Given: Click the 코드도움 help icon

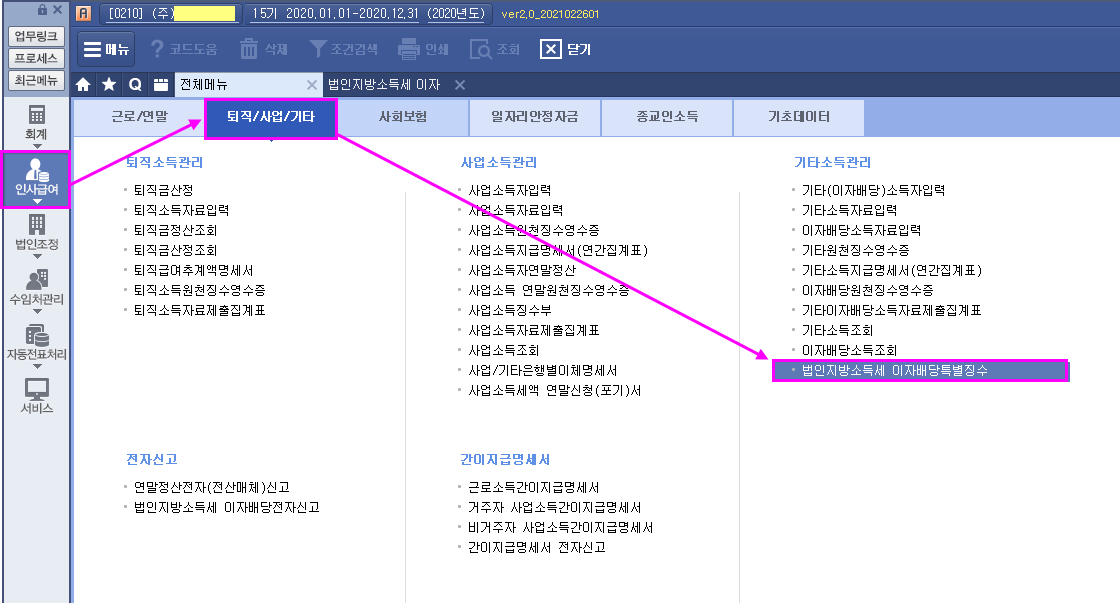Looking at the screenshot, I should point(157,49).
